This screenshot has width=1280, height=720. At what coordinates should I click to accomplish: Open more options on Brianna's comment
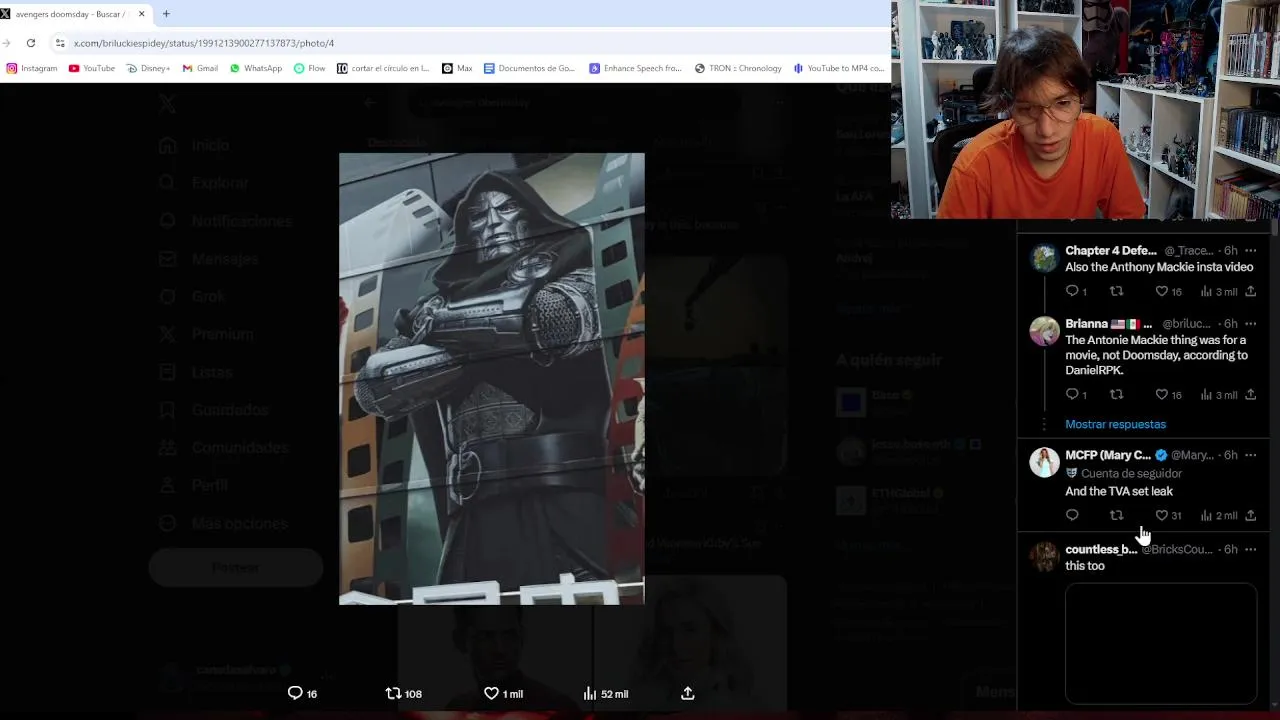(x=1251, y=324)
